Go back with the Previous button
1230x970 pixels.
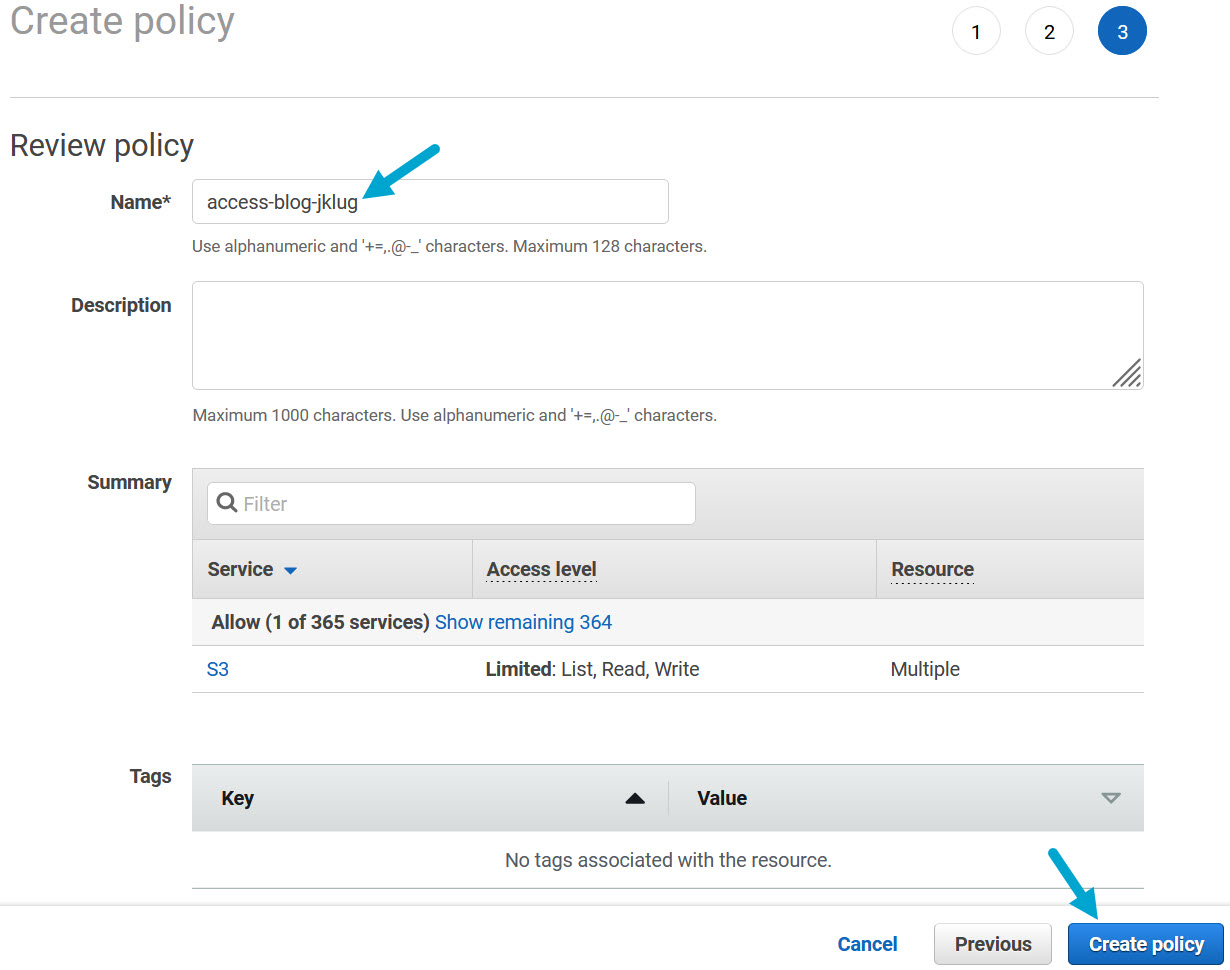point(992,944)
